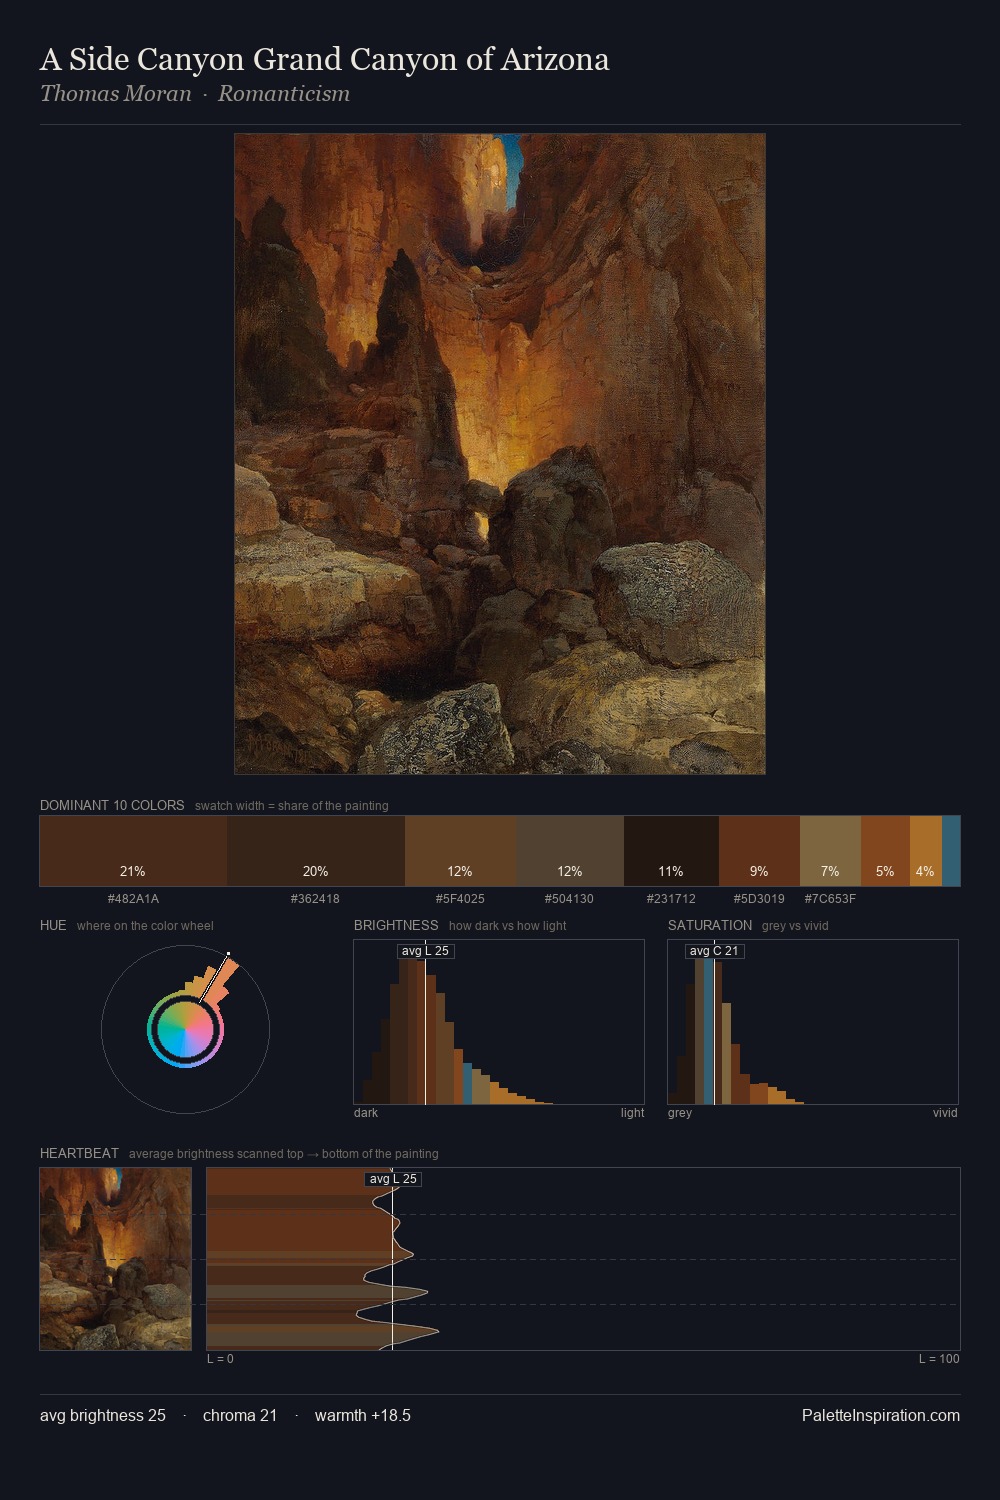The height and width of the screenshot is (1500, 1000).
Task: Select the 21% swatch #482A1A
Action: click(133, 851)
